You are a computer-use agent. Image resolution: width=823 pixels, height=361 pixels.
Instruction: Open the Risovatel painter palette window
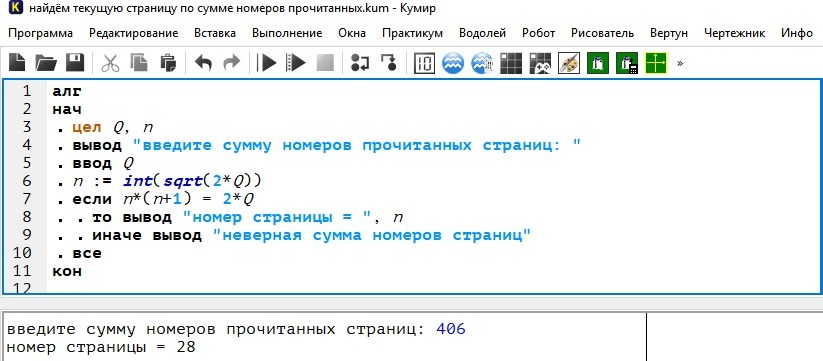pos(568,63)
